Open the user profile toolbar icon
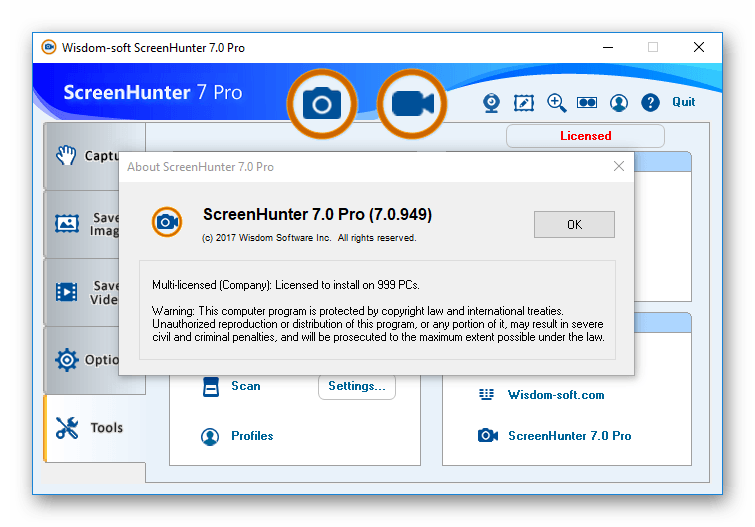This screenshot has height=527, width=755. click(x=619, y=103)
